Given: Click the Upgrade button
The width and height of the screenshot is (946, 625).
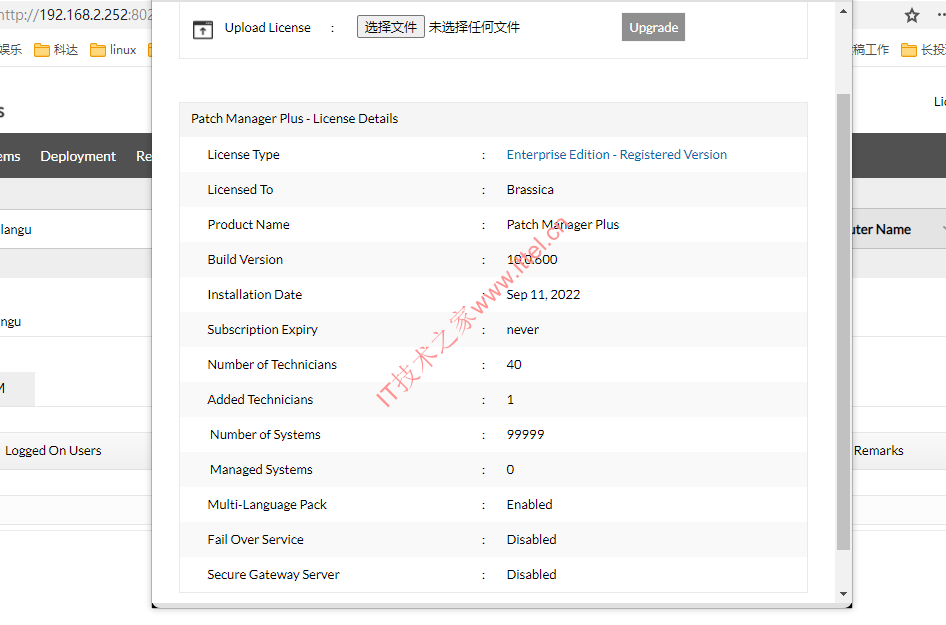Looking at the screenshot, I should coord(653,27).
